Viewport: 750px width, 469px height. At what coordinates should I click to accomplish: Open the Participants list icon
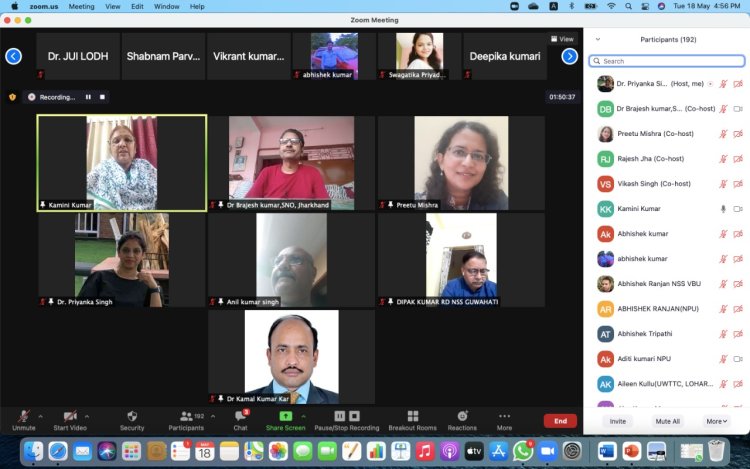point(185,416)
